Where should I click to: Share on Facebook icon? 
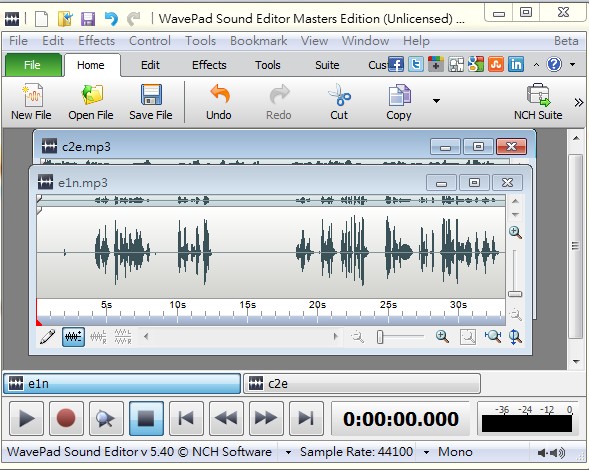coord(396,64)
